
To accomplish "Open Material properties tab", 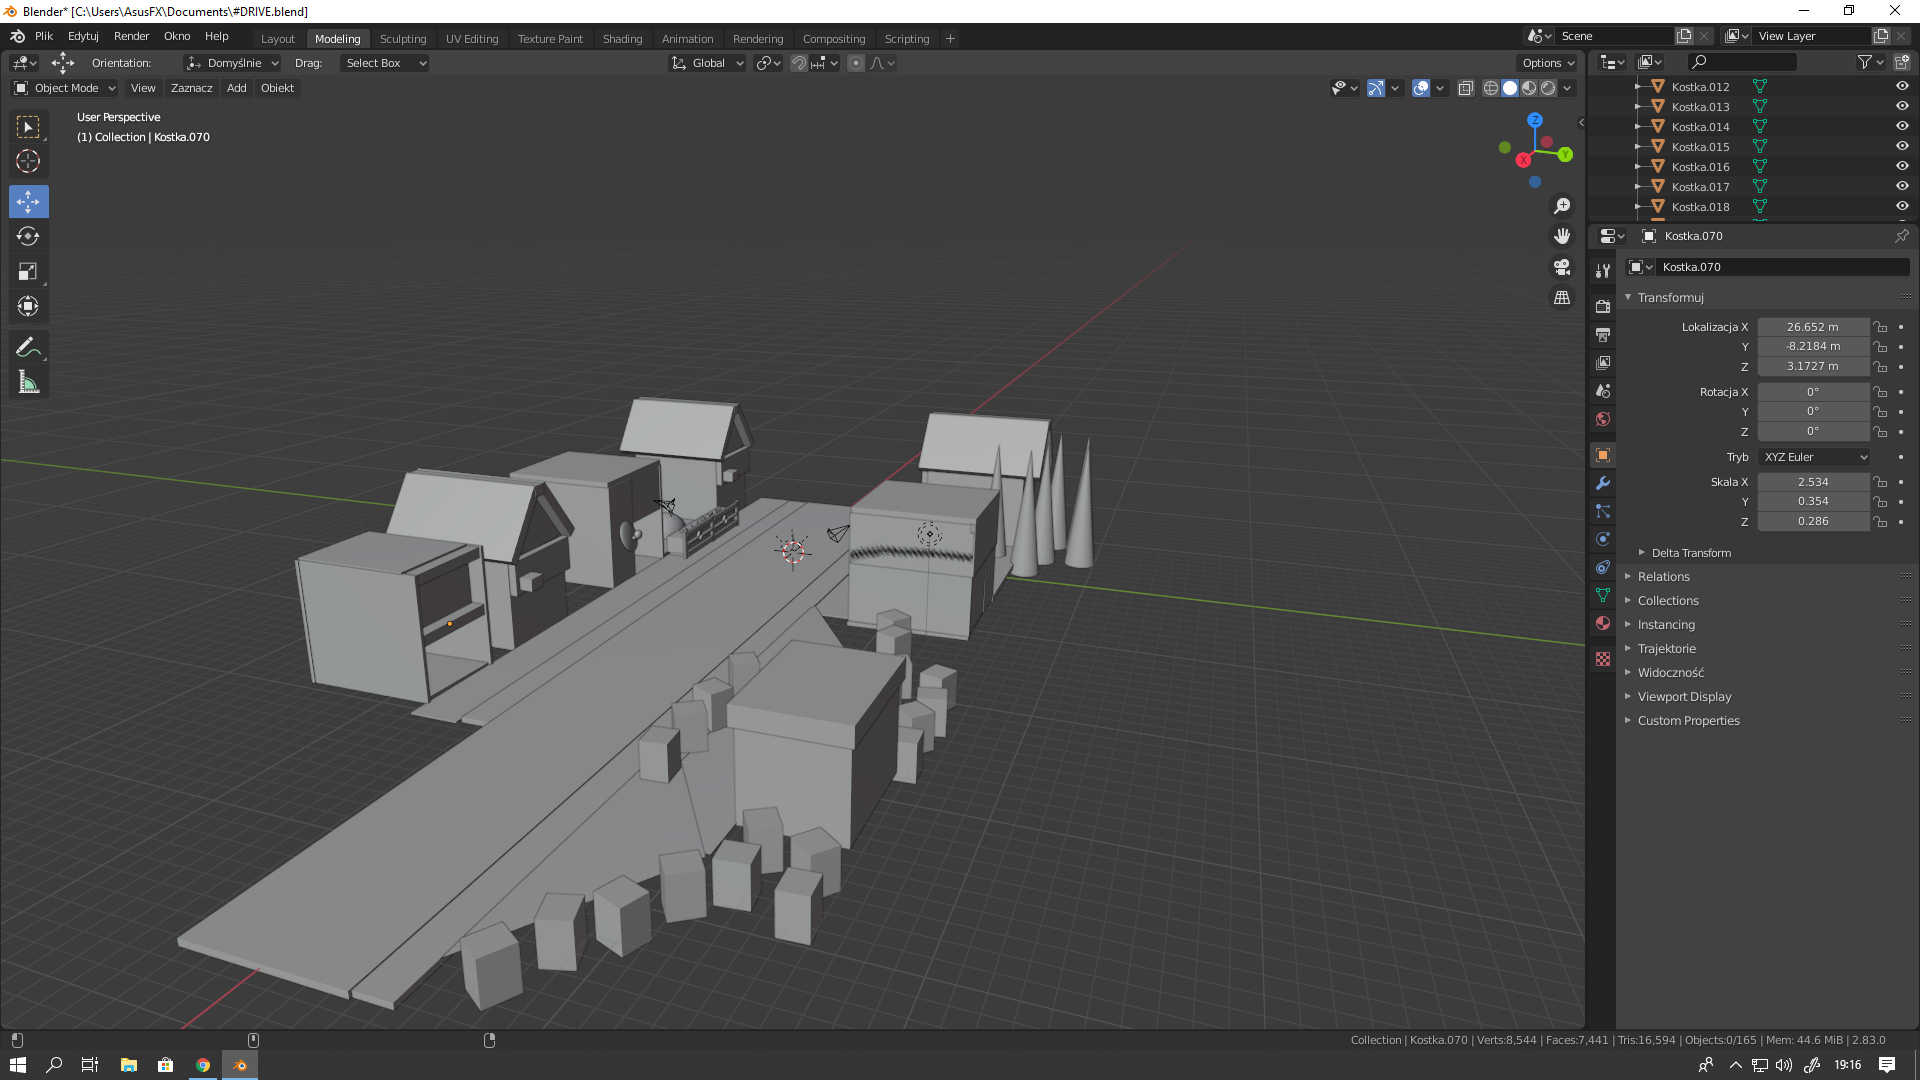I will (x=1603, y=623).
